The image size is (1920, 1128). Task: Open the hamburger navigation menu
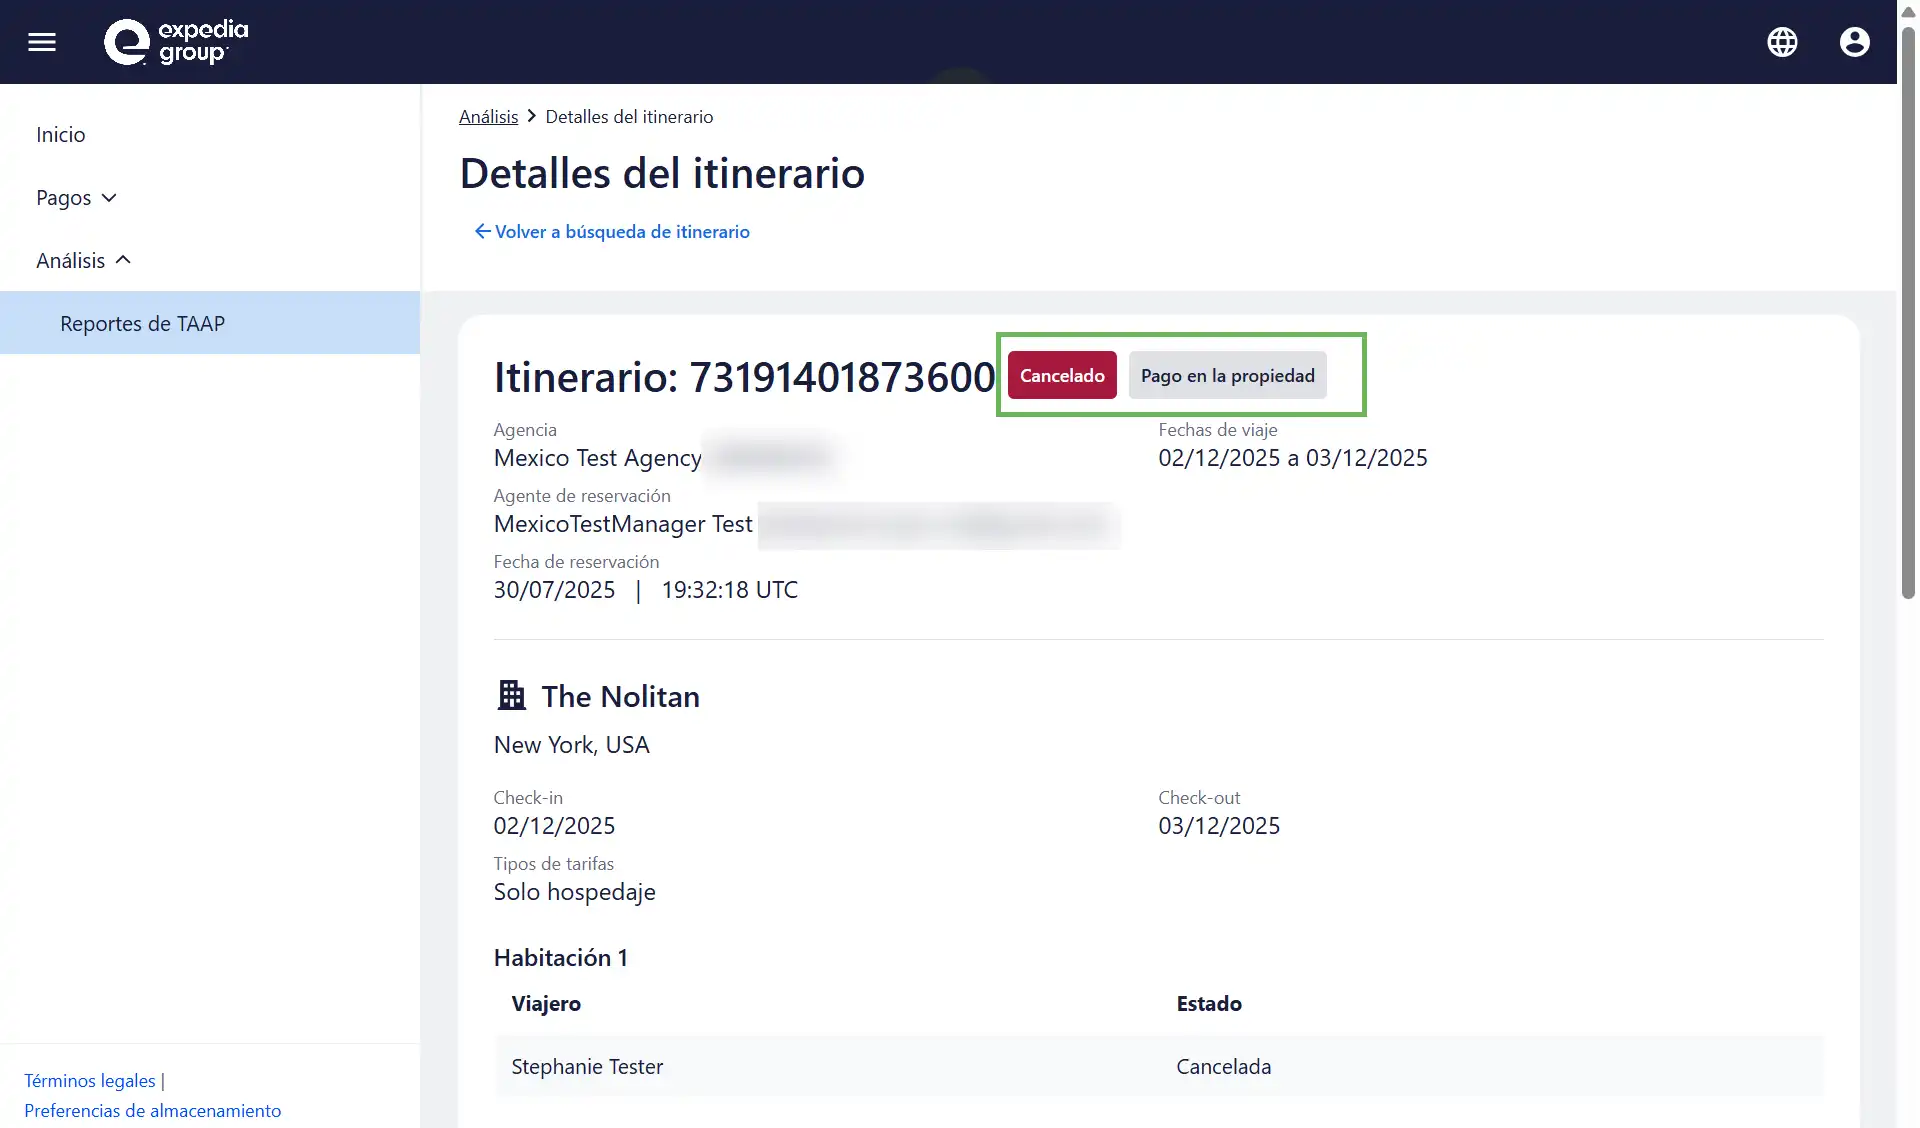tap(42, 42)
